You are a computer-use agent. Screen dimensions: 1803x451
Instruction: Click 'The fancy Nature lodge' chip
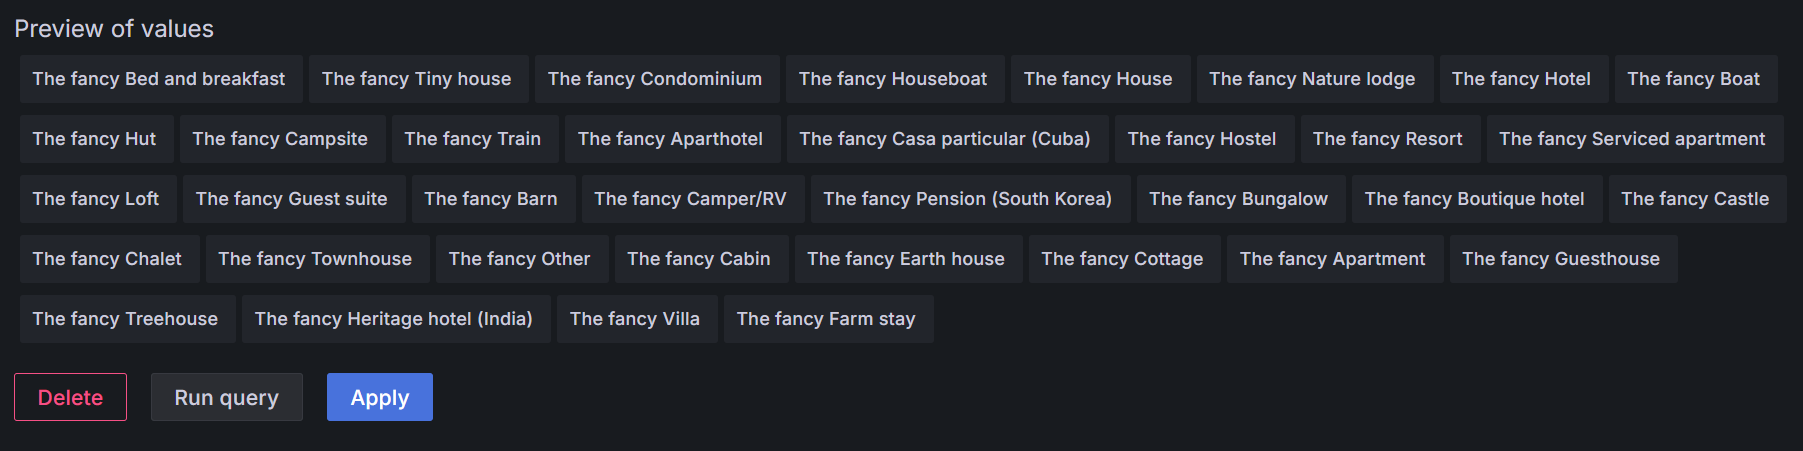[x=1311, y=79]
